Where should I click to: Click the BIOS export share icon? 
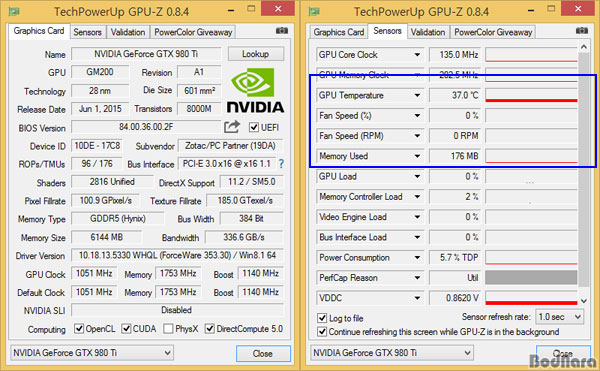click(x=232, y=127)
